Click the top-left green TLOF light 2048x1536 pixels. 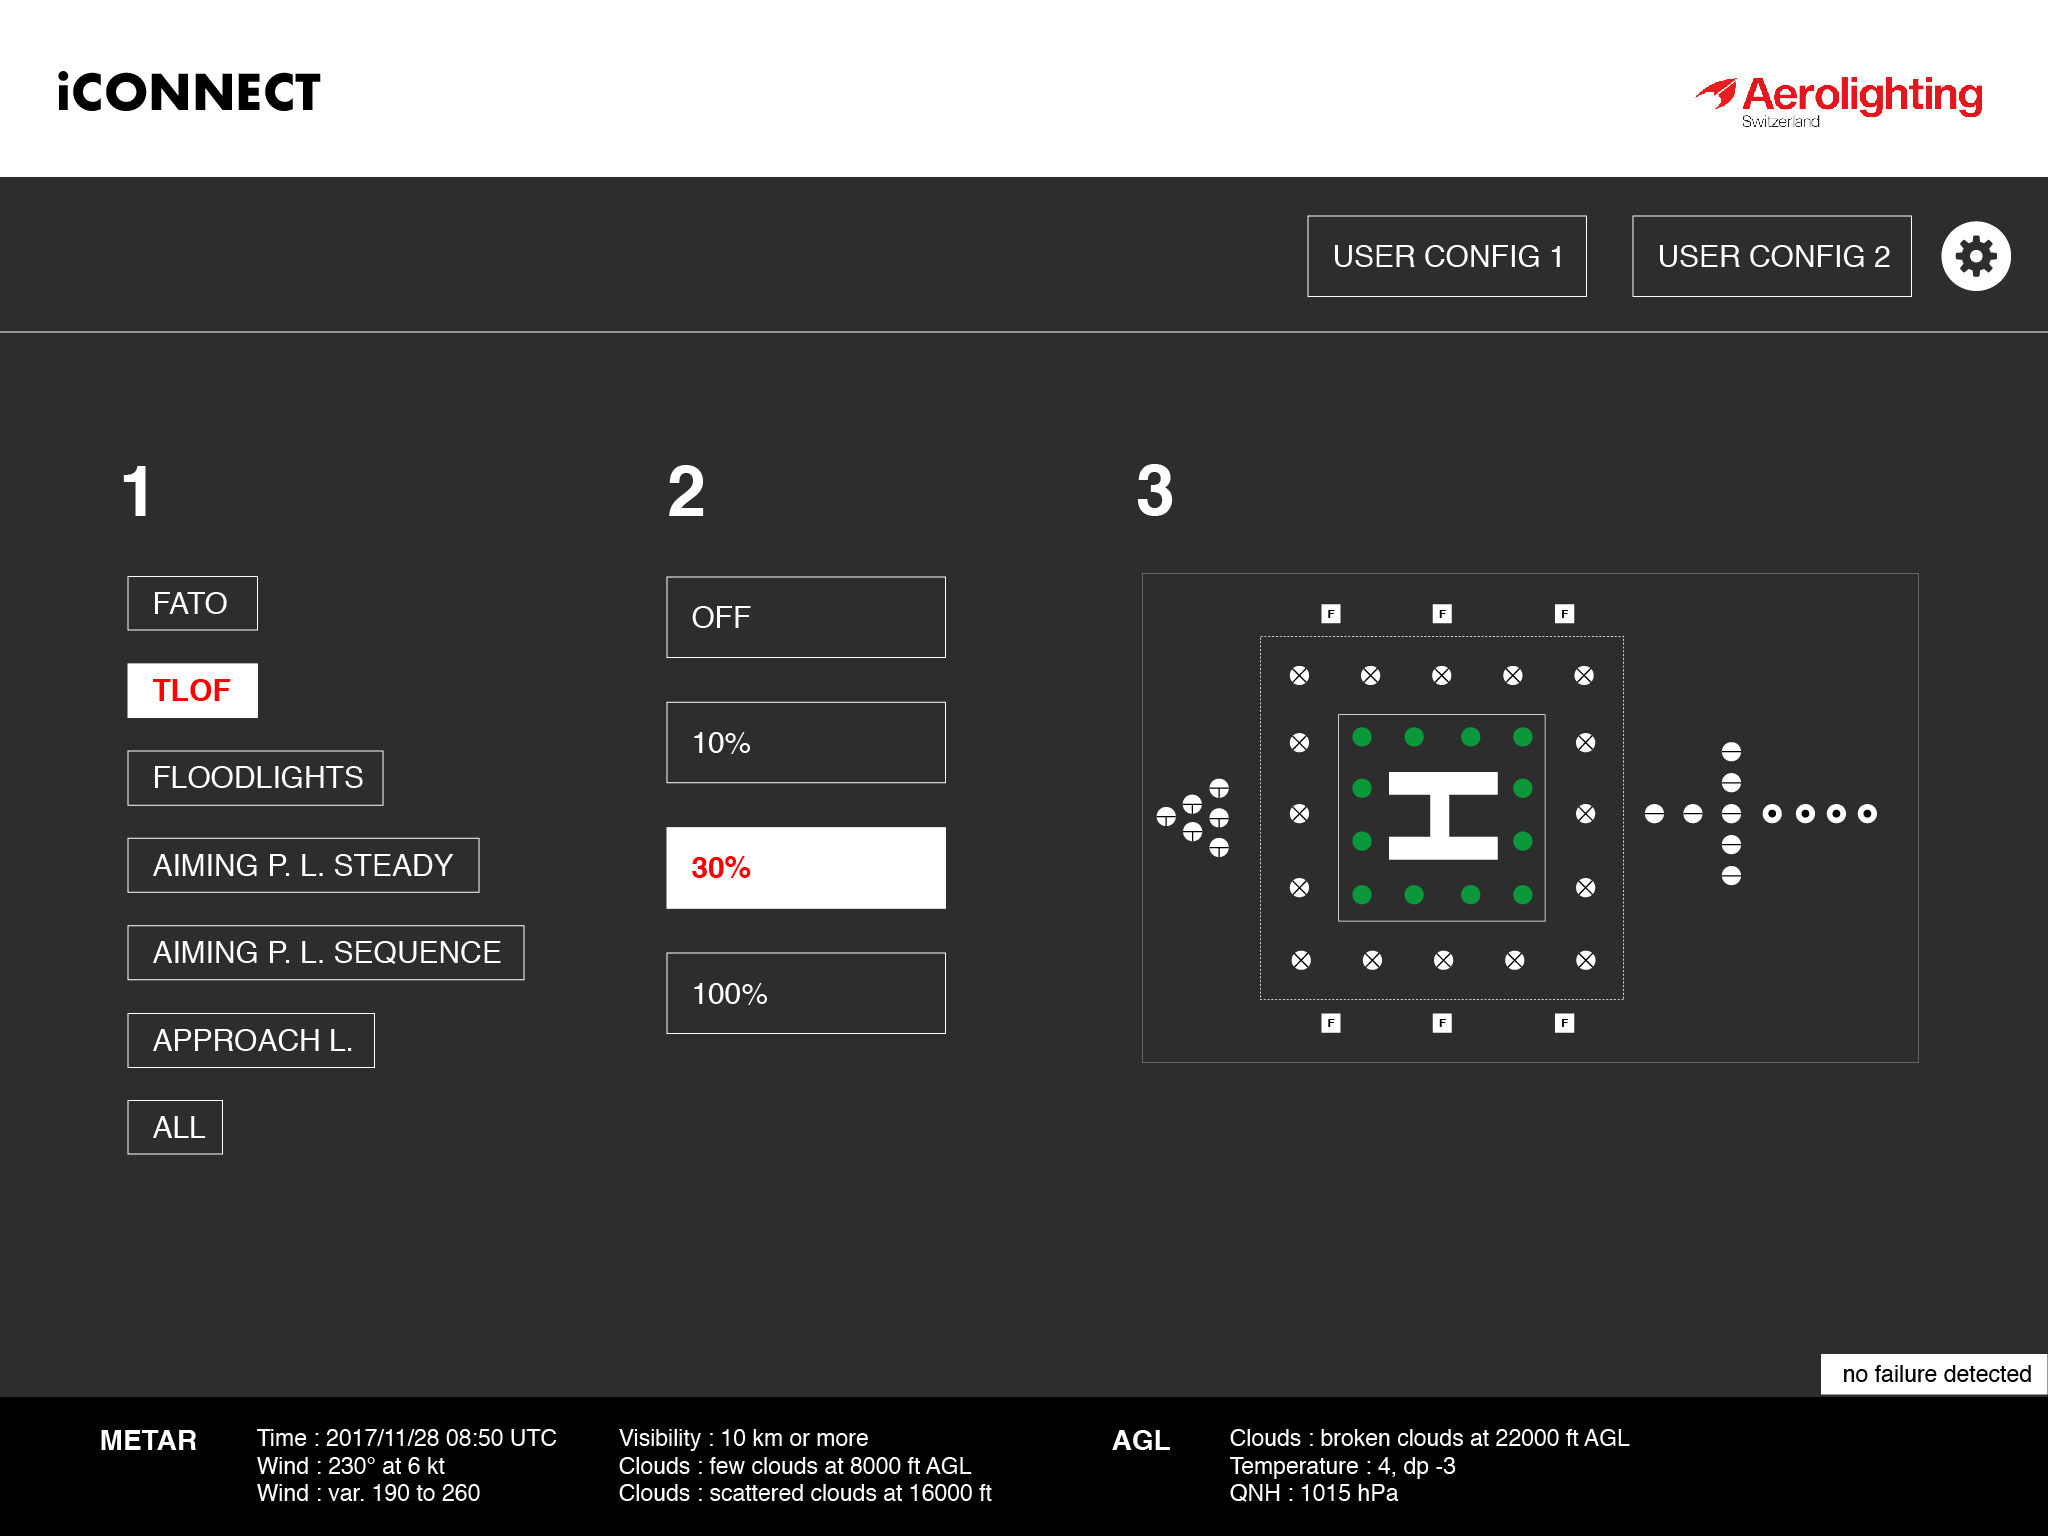click(1362, 738)
